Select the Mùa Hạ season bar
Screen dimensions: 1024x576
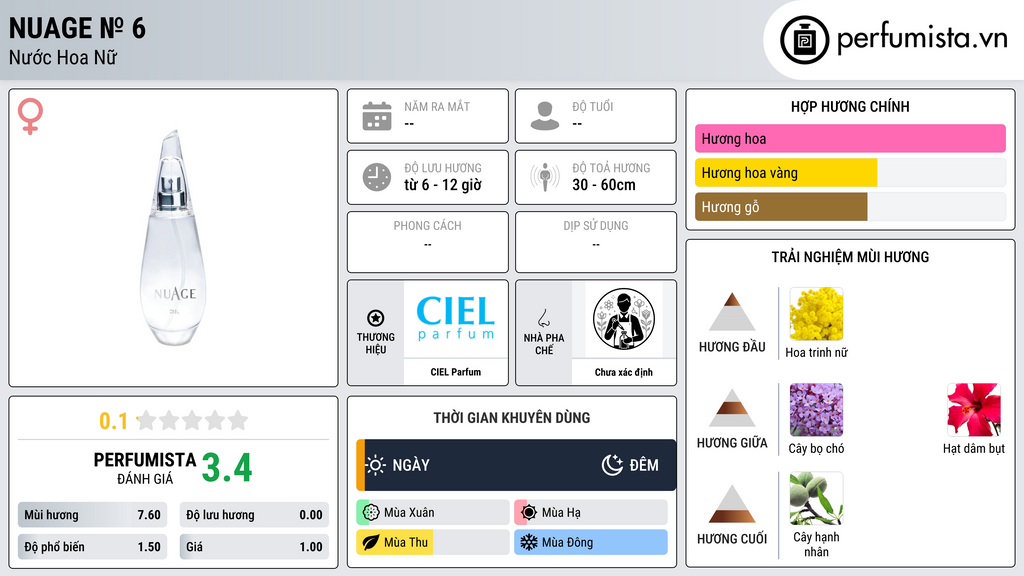click(590, 513)
